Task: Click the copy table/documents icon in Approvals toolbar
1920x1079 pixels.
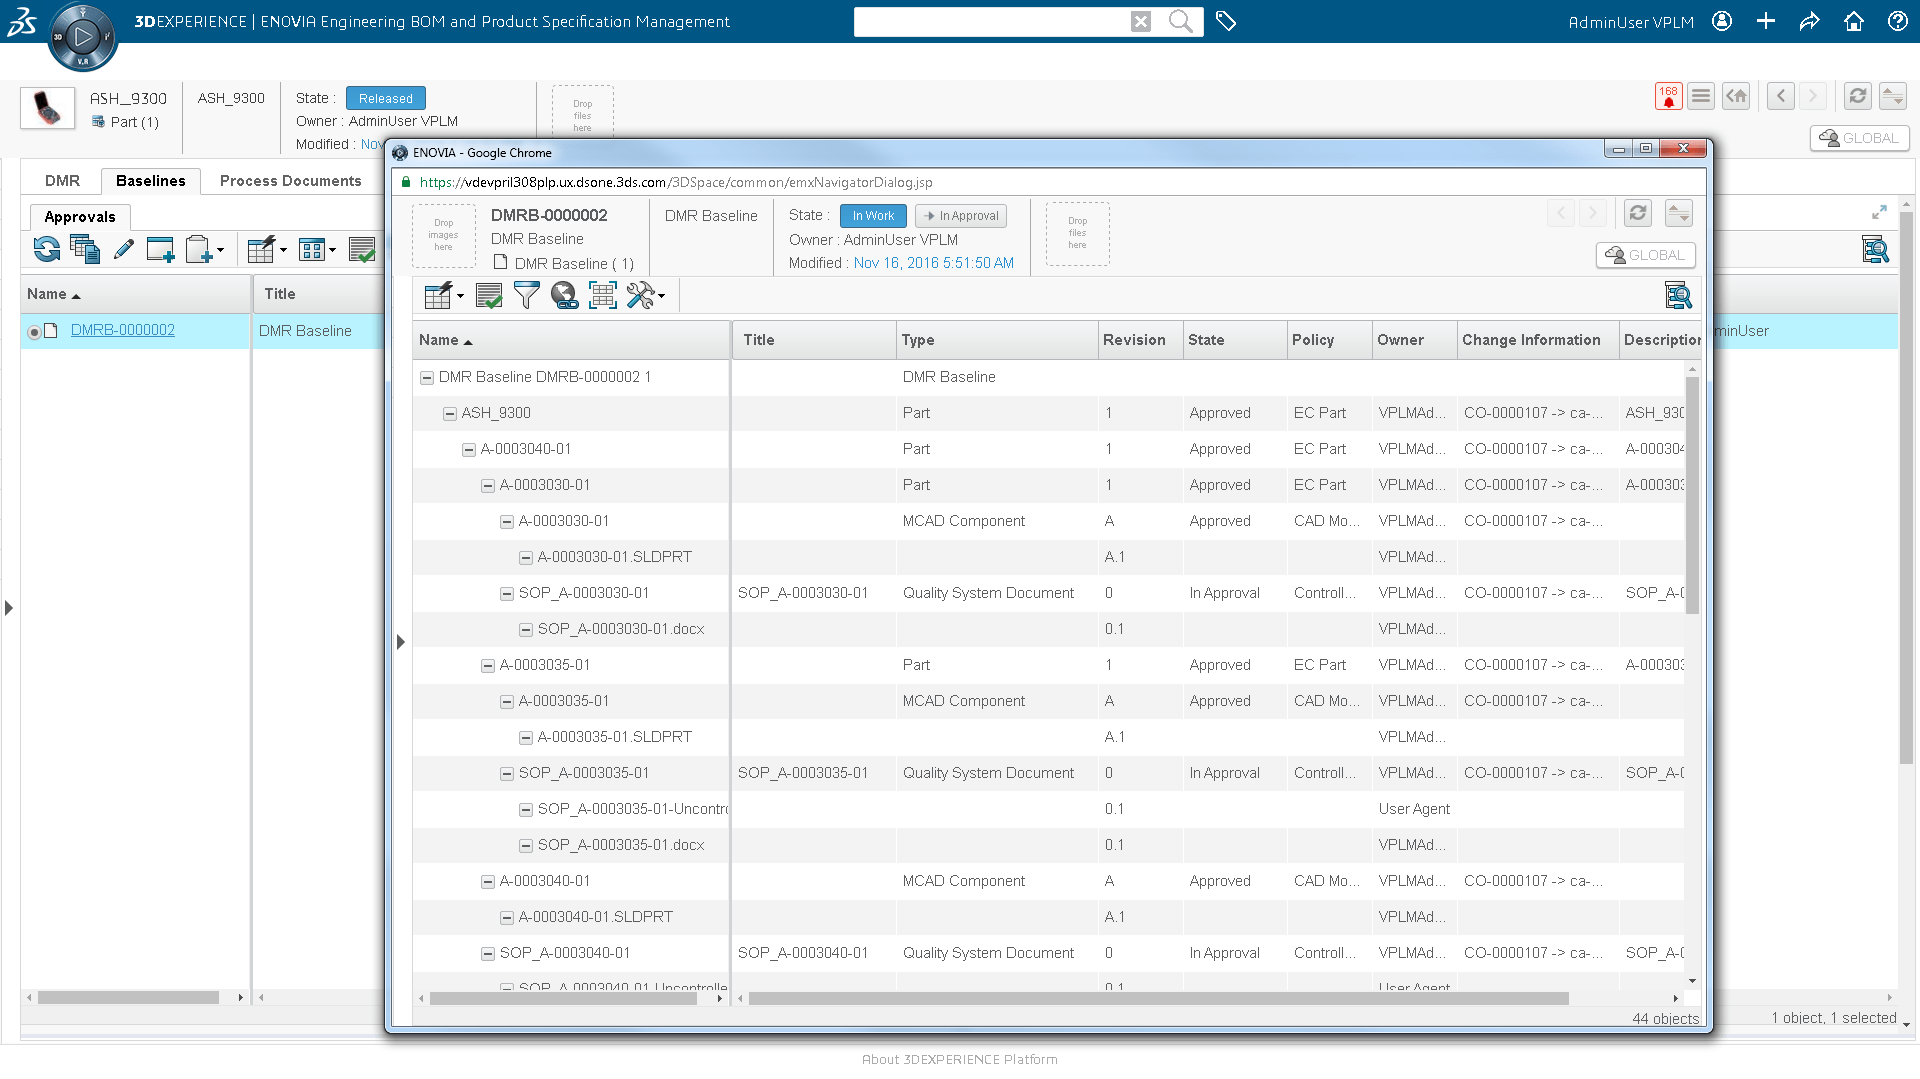Action: point(85,249)
